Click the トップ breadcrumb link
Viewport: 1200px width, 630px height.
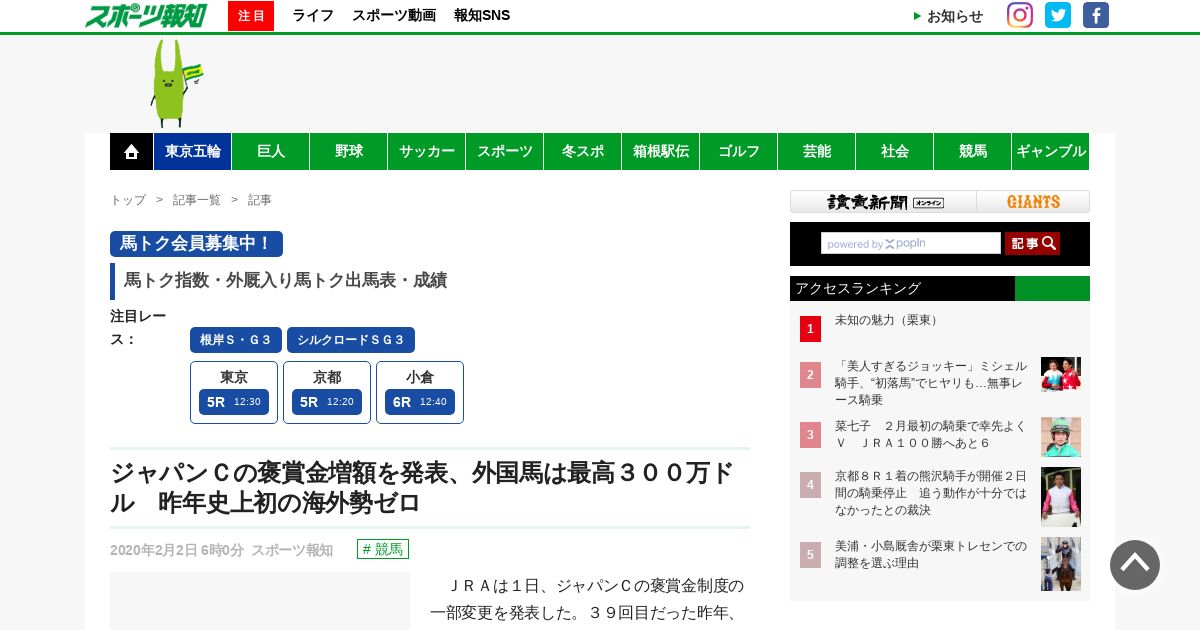point(128,200)
